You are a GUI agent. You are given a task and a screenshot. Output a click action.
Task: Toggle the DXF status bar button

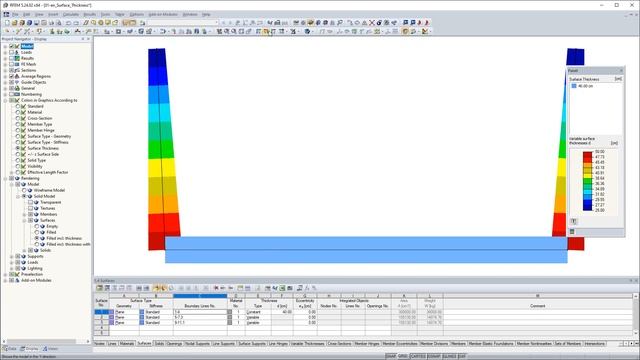[x=462, y=356]
